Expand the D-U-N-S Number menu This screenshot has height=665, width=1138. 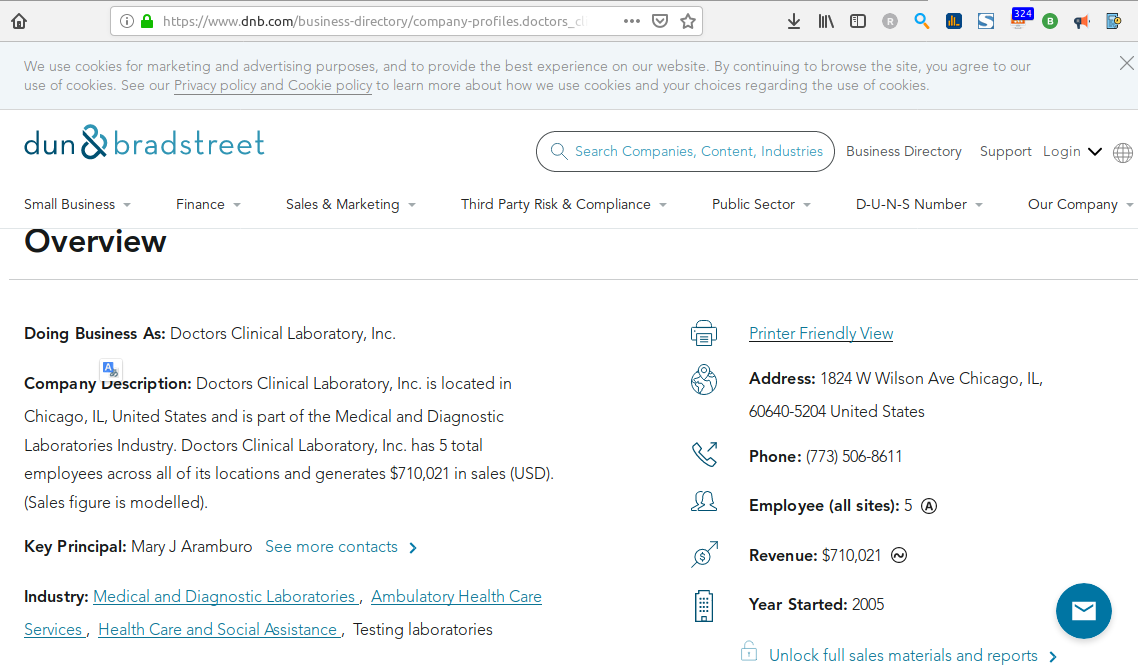[920, 204]
